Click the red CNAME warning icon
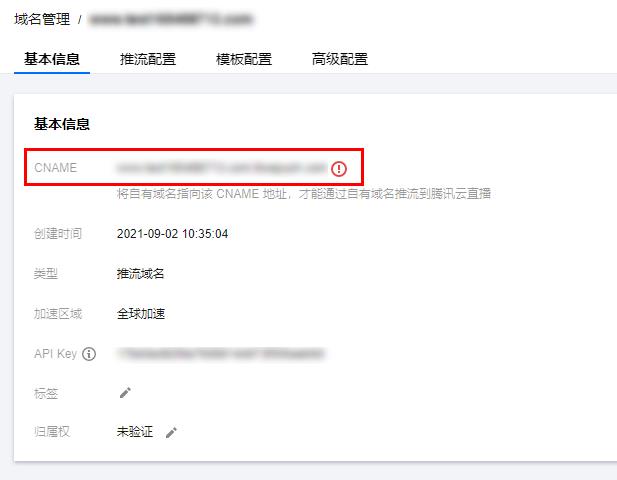The image size is (617, 480). click(x=338, y=169)
